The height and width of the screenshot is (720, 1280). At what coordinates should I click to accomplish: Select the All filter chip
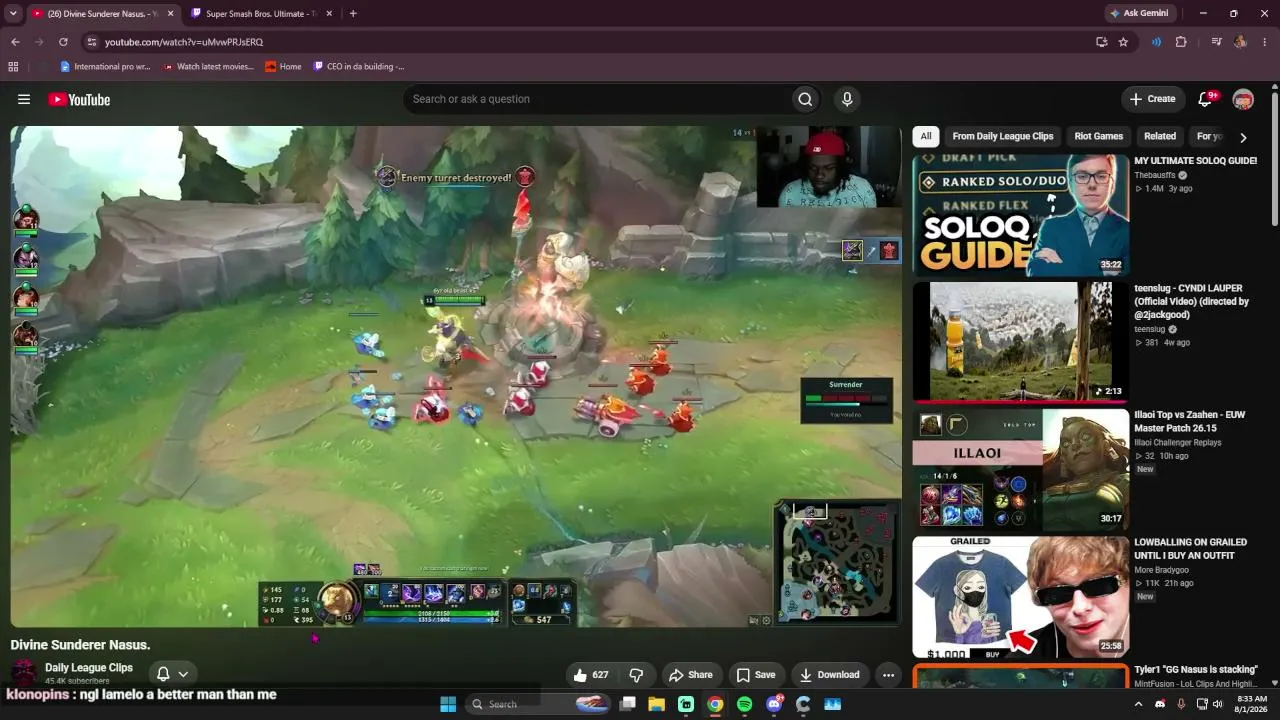point(926,136)
